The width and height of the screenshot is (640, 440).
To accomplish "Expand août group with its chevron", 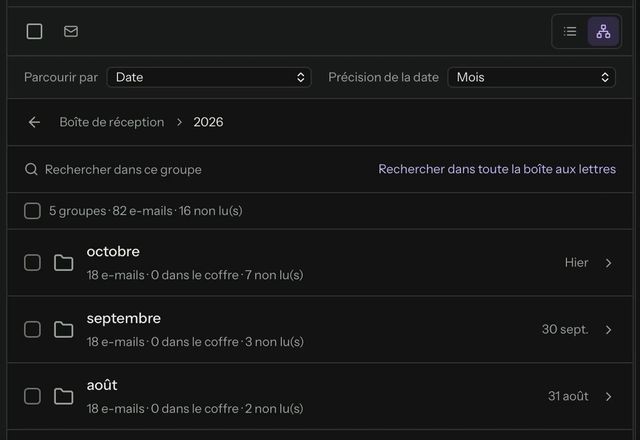I will click(609, 396).
